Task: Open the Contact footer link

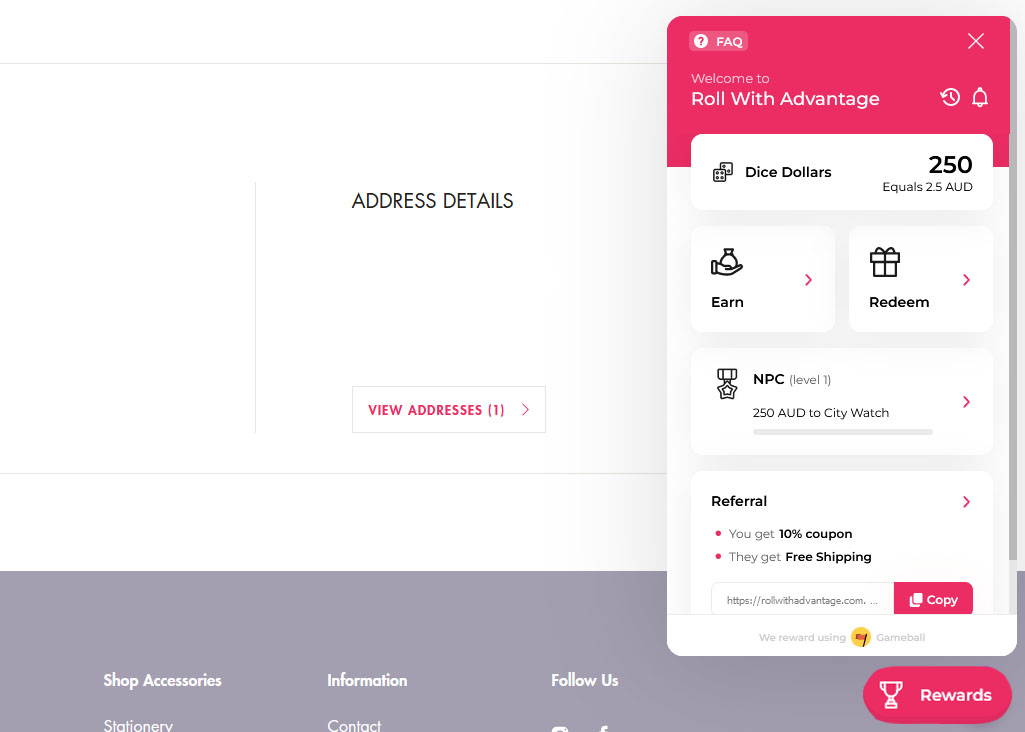Action: click(x=354, y=725)
